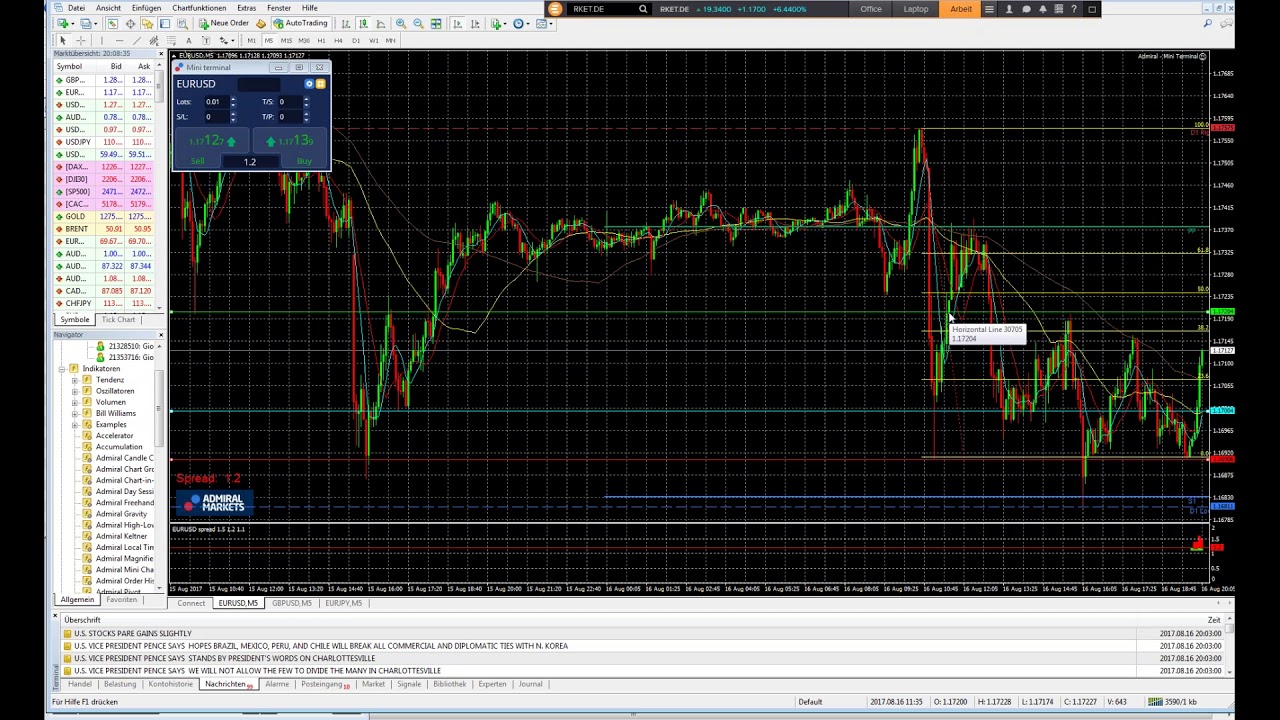This screenshot has height=720, width=1280.
Task: Open the Tick Chart tab
Action: pyautogui.click(x=118, y=319)
